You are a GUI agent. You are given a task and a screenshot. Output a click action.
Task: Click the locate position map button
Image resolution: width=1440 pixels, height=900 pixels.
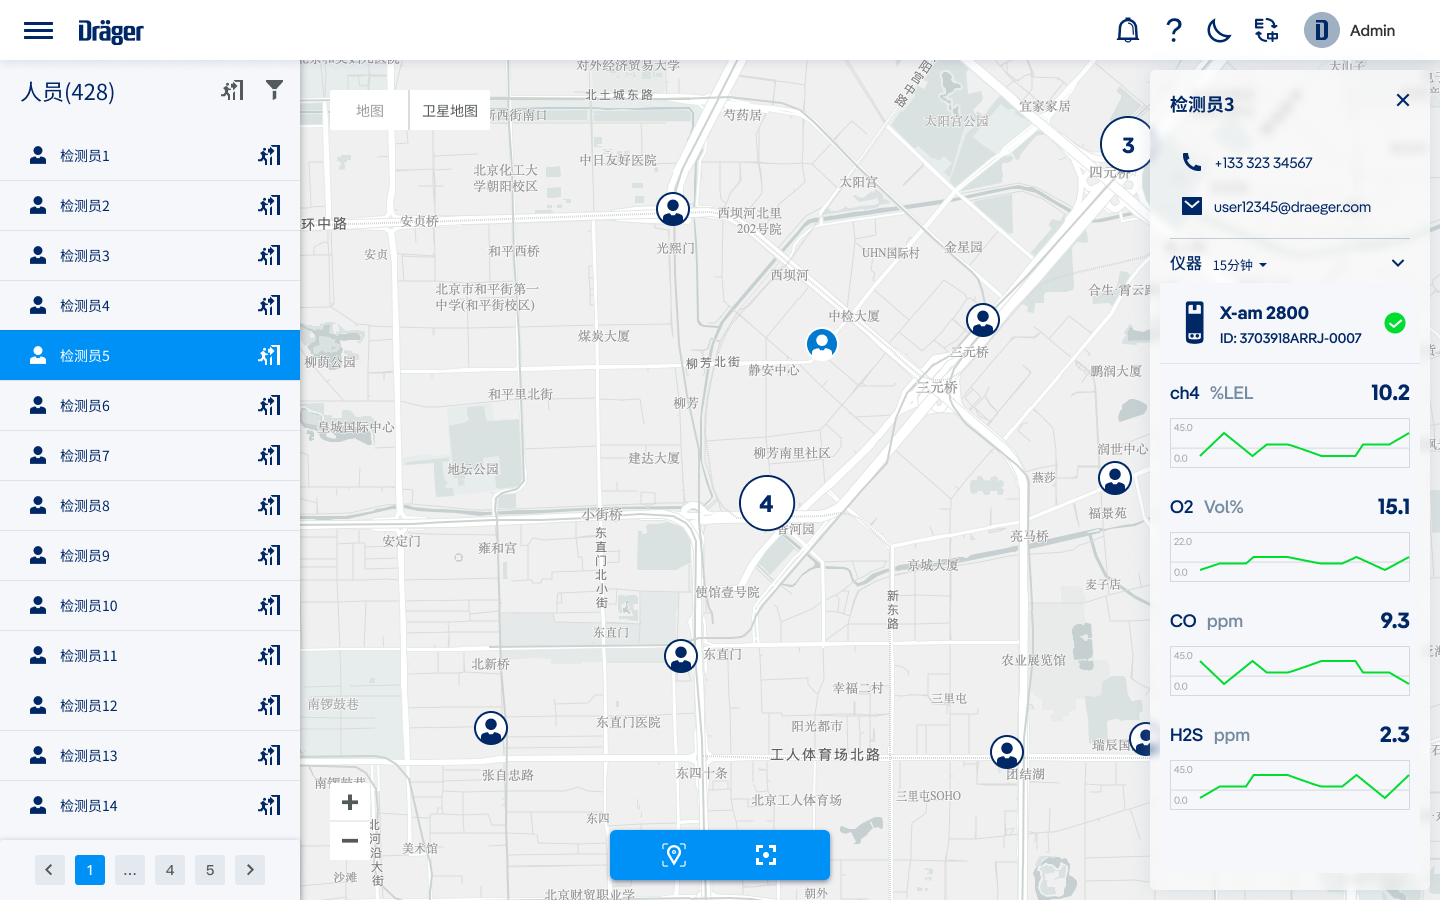(x=674, y=855)
